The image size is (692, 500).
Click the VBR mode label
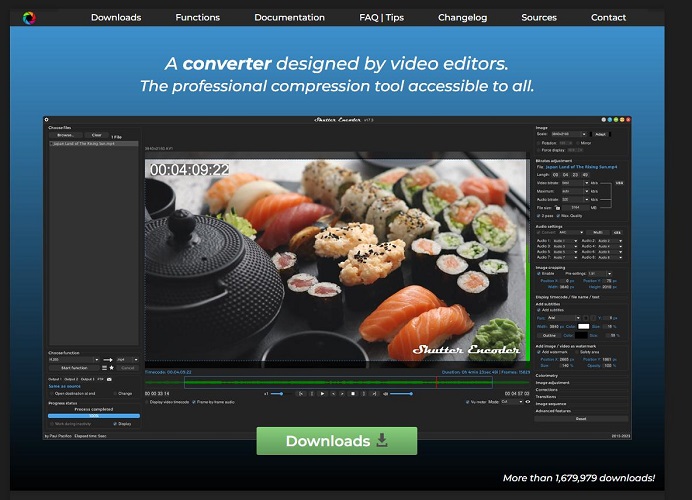point(619,183)
